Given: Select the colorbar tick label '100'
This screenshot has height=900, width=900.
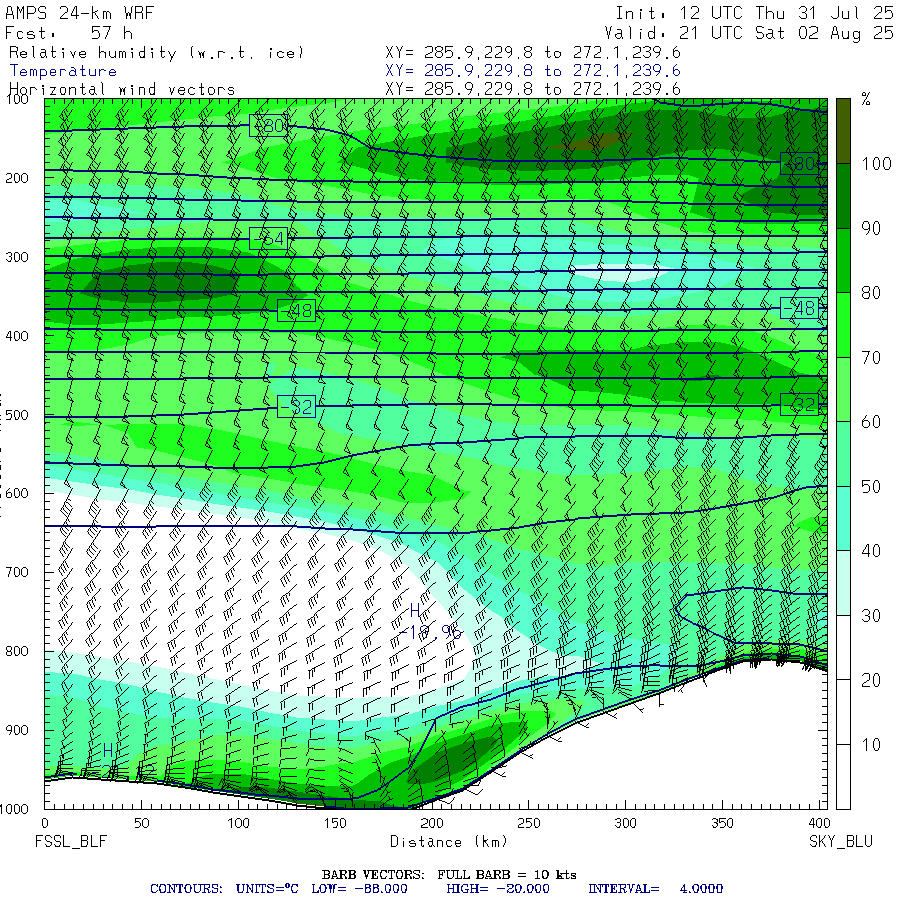Looking at the screenshot, I should coord(876,164).
